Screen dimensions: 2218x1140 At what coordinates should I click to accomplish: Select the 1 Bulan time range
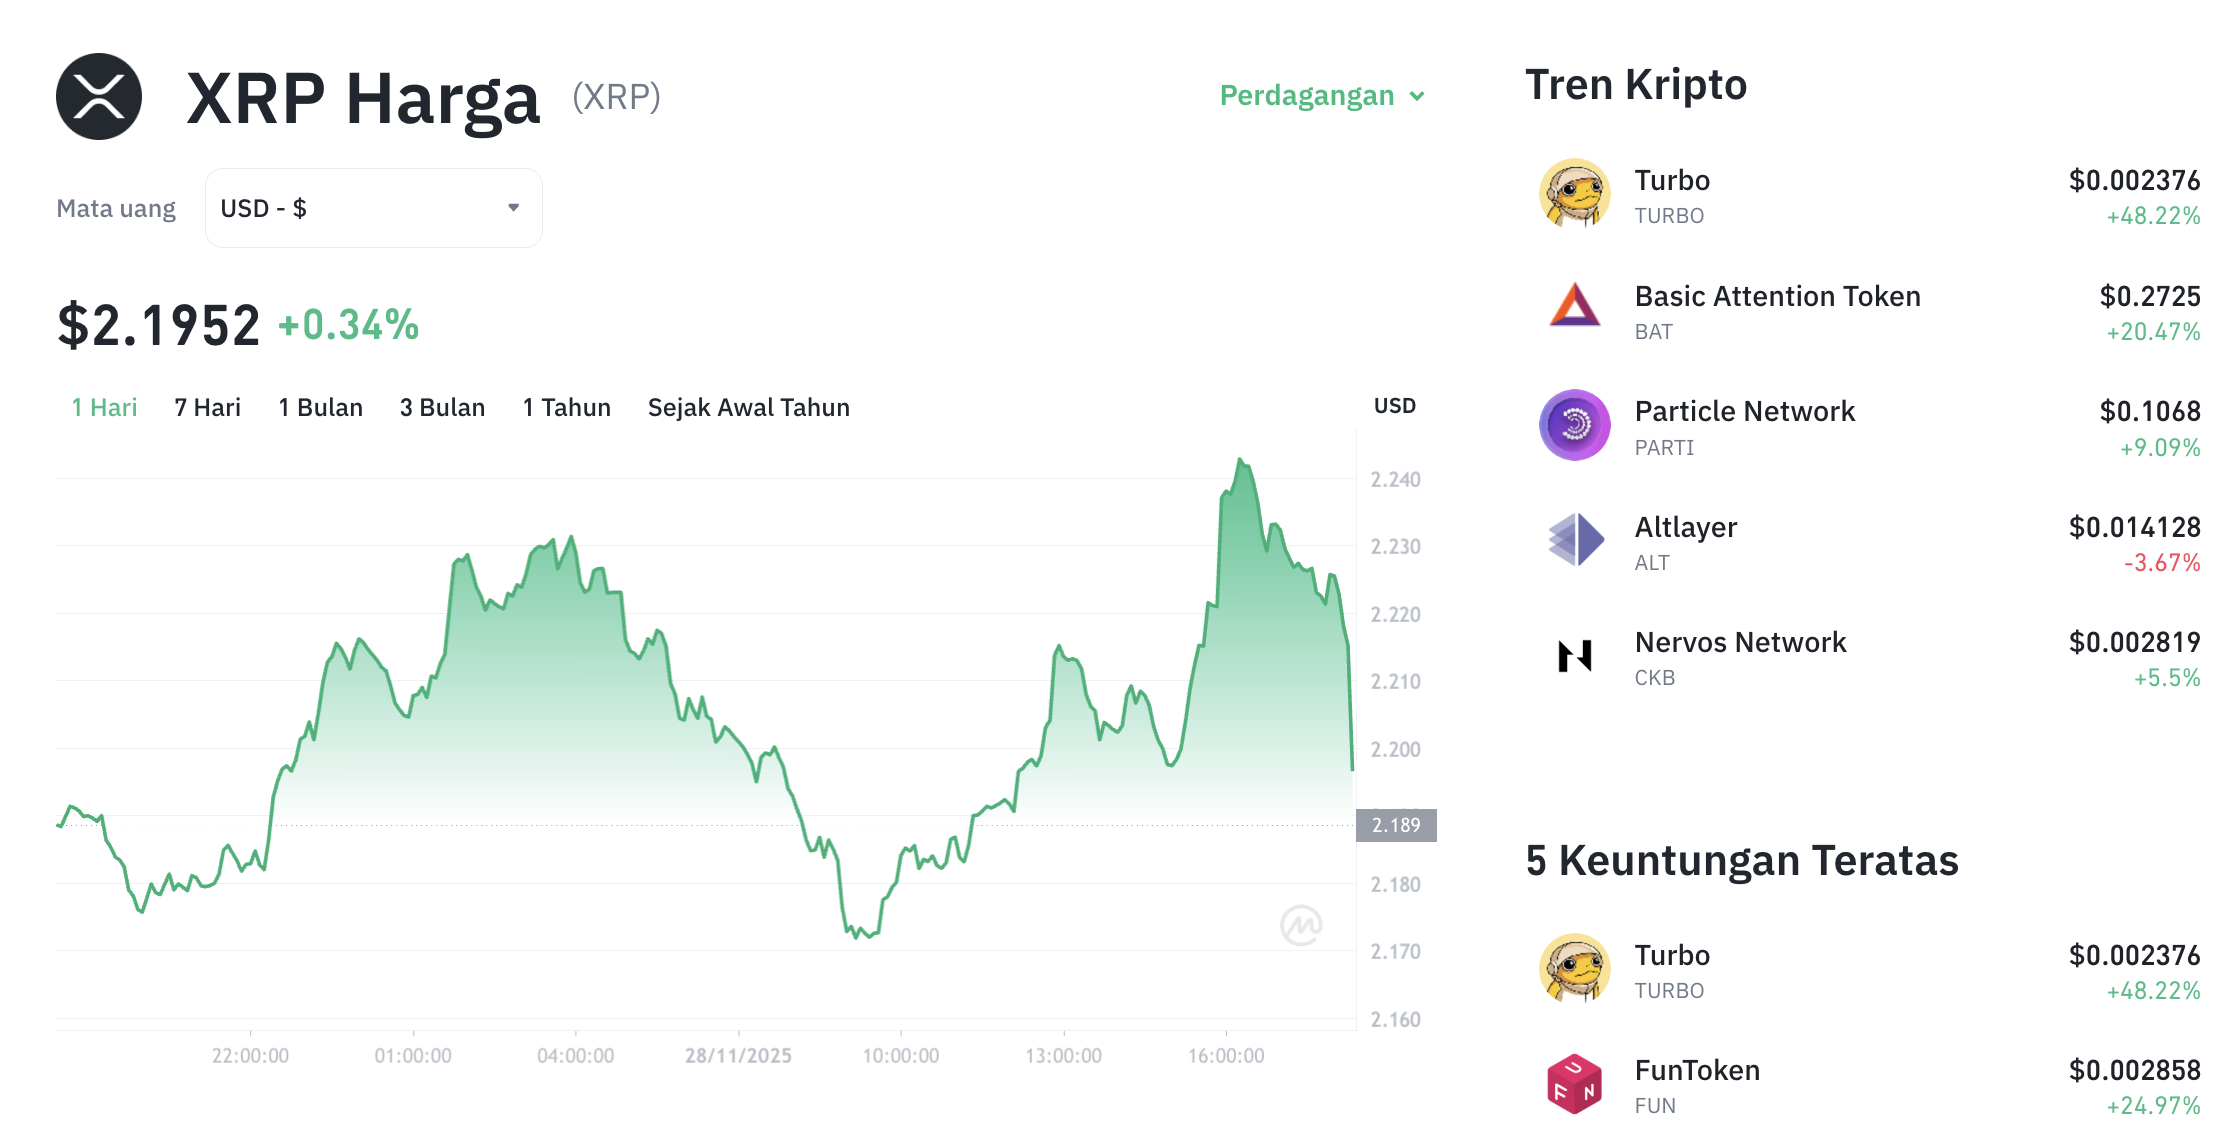(x=319, y=406)
